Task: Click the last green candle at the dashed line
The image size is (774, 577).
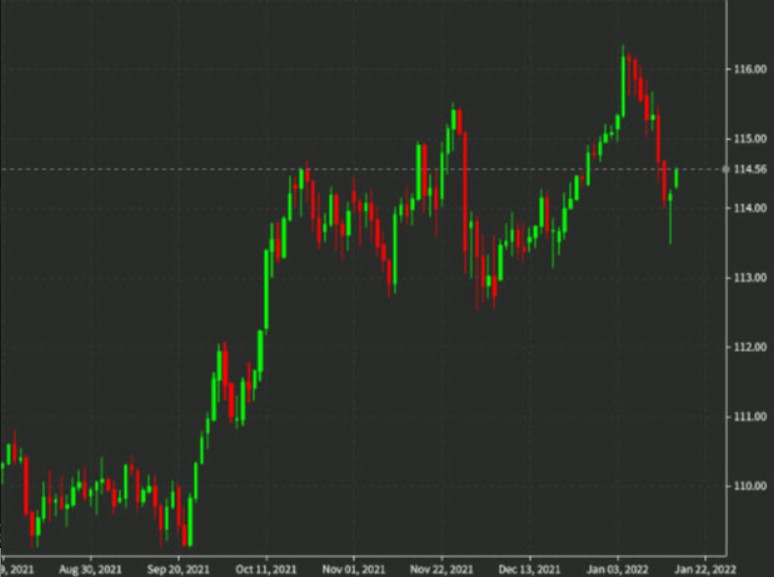Action: coord(676,178)
